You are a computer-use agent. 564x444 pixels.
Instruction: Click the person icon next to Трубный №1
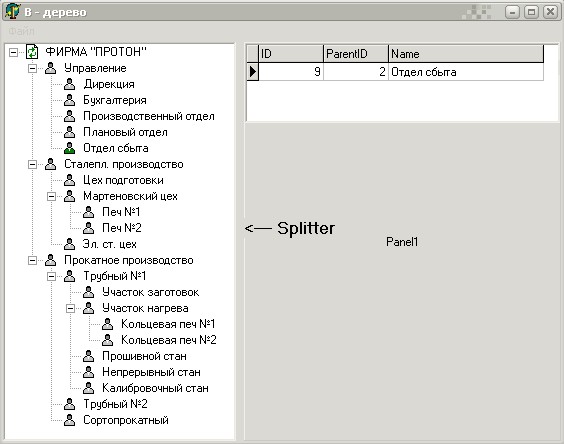69,276
